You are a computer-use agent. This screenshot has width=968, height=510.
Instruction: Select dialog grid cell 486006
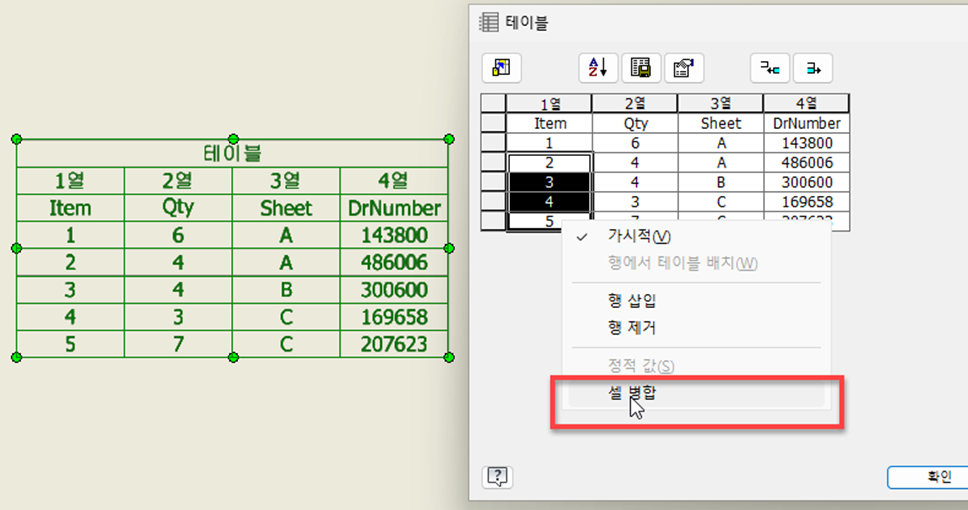point(807,163)
